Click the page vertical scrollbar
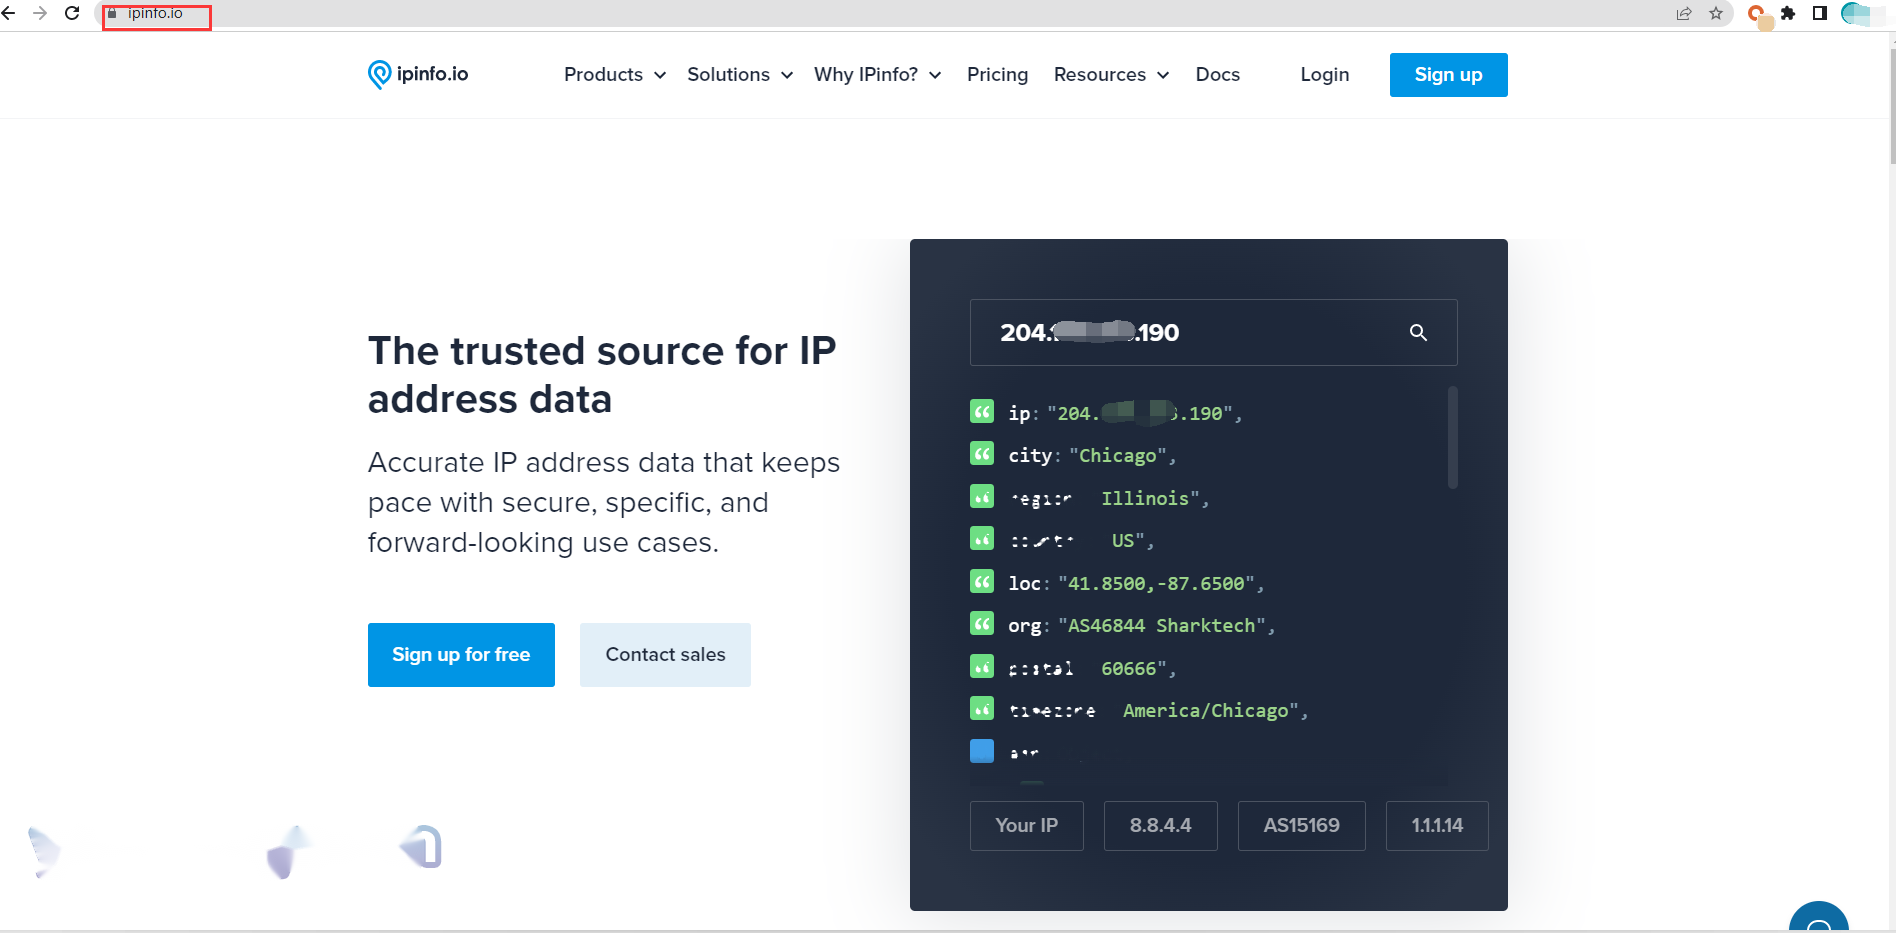Viewport: 1896px width, 933px height. click(1891, 105)
